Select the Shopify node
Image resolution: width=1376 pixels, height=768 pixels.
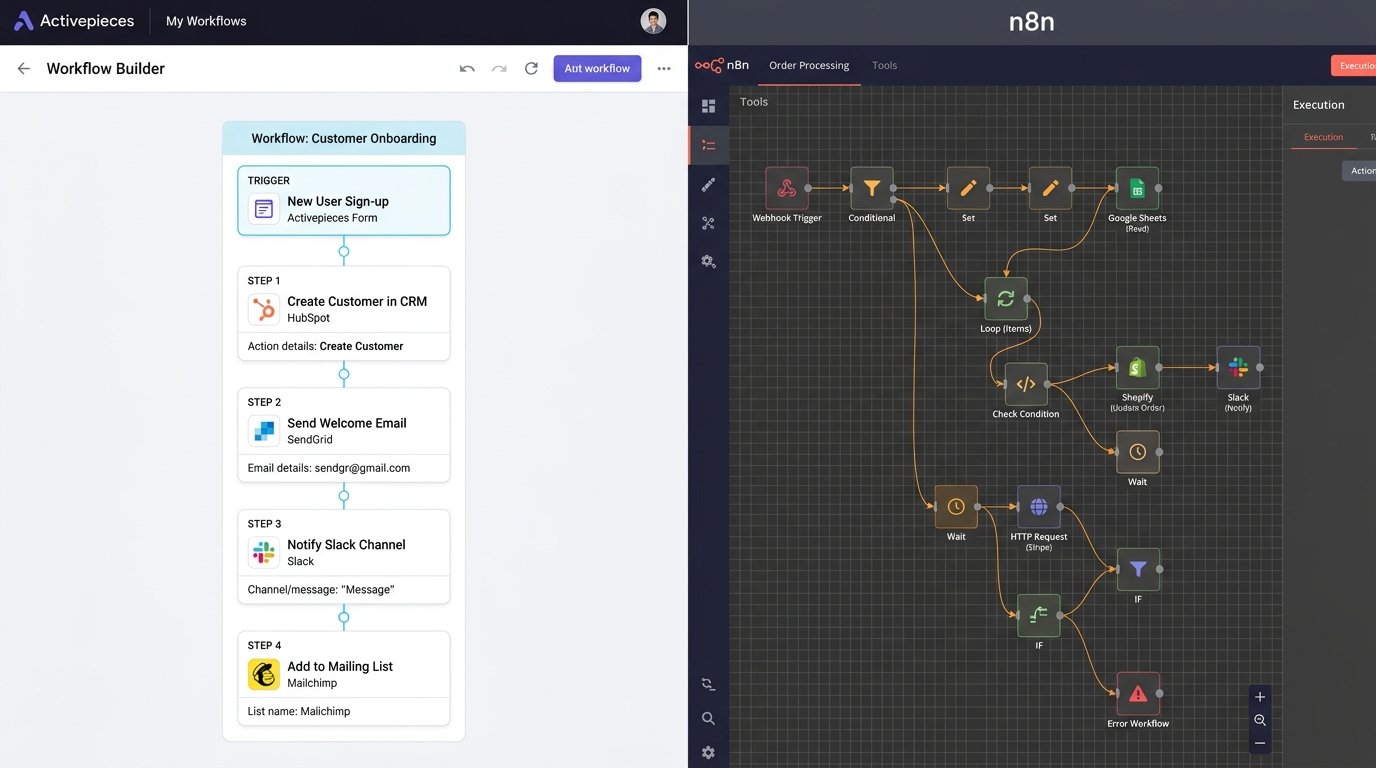coord(1137,368)
